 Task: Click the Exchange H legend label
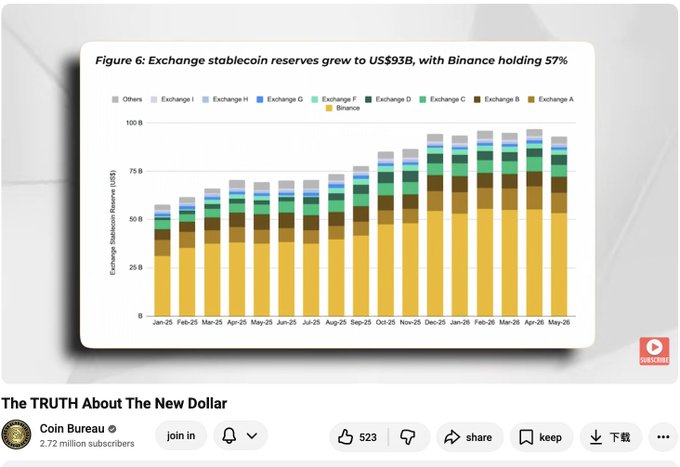coord(230,99)
